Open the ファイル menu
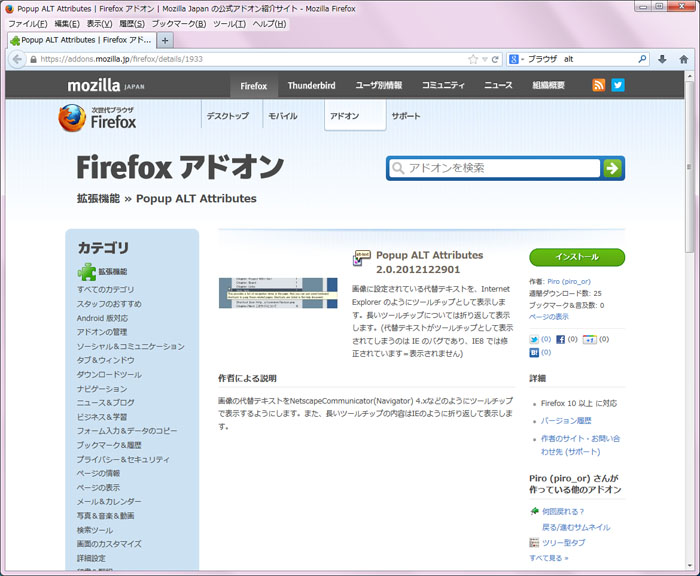The height and width of the screenshot is (576, 700). 28,24
